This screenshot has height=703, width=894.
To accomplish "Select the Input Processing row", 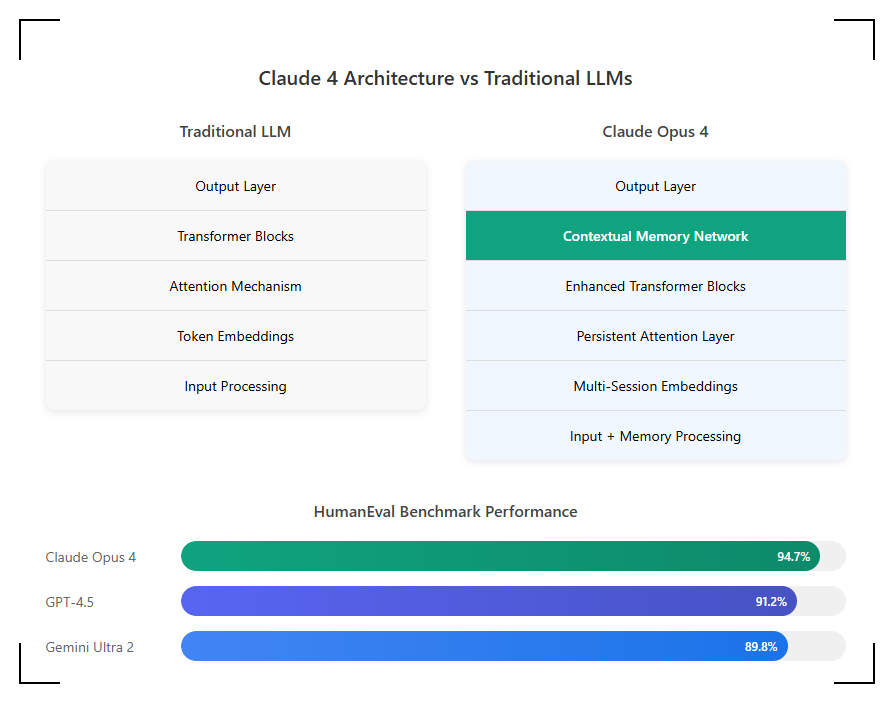I will point(235,386).
